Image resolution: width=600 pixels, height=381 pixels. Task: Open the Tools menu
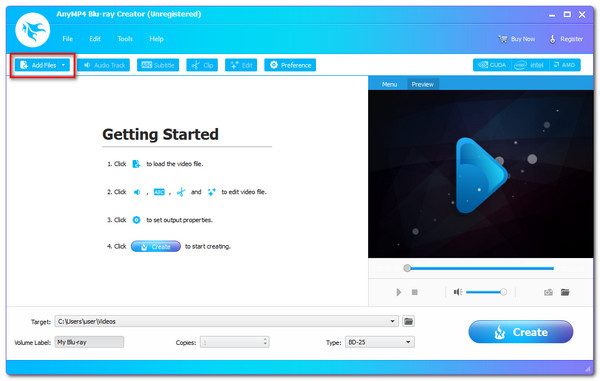(125, 39)
